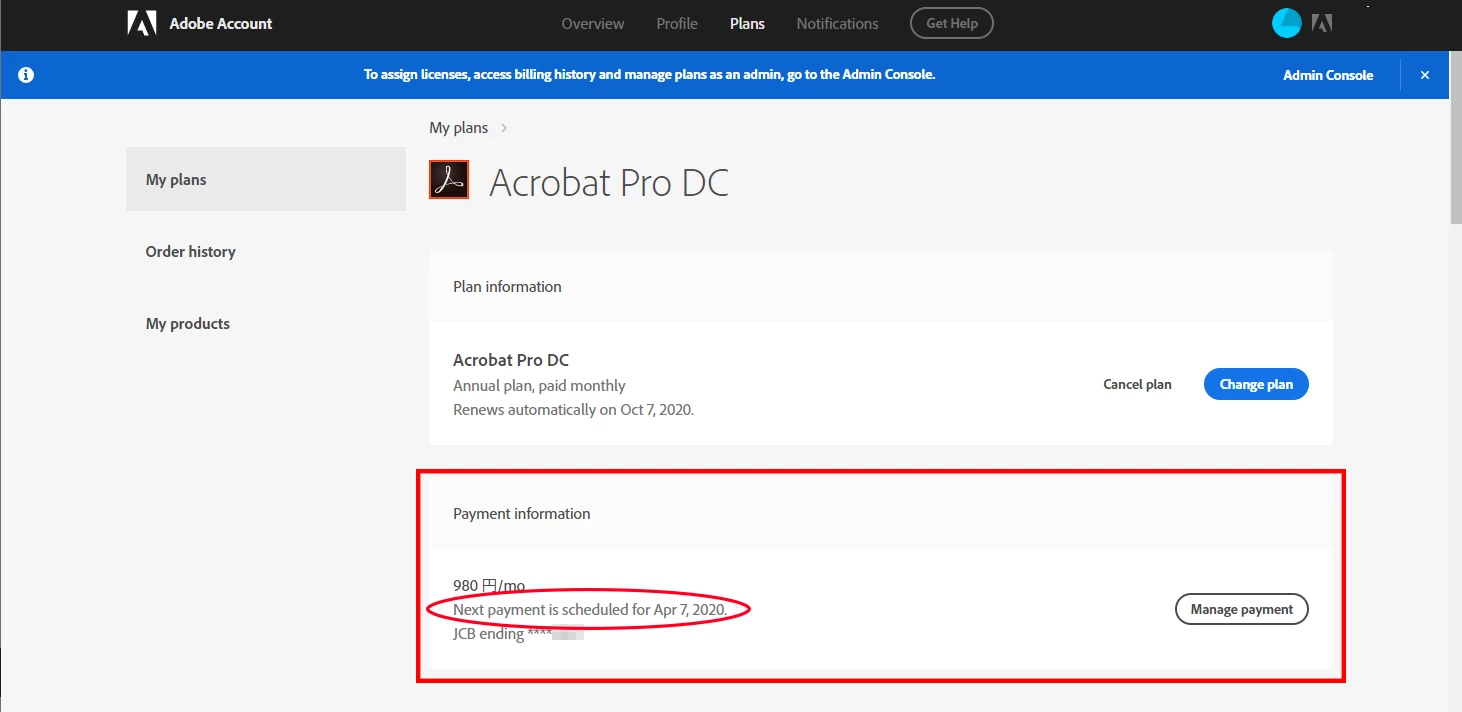Click the banner message about assigning licenses
Image resolution: width=1462 pixels, height=712 pixels.
pyautogui.click(x=649, y=75)
